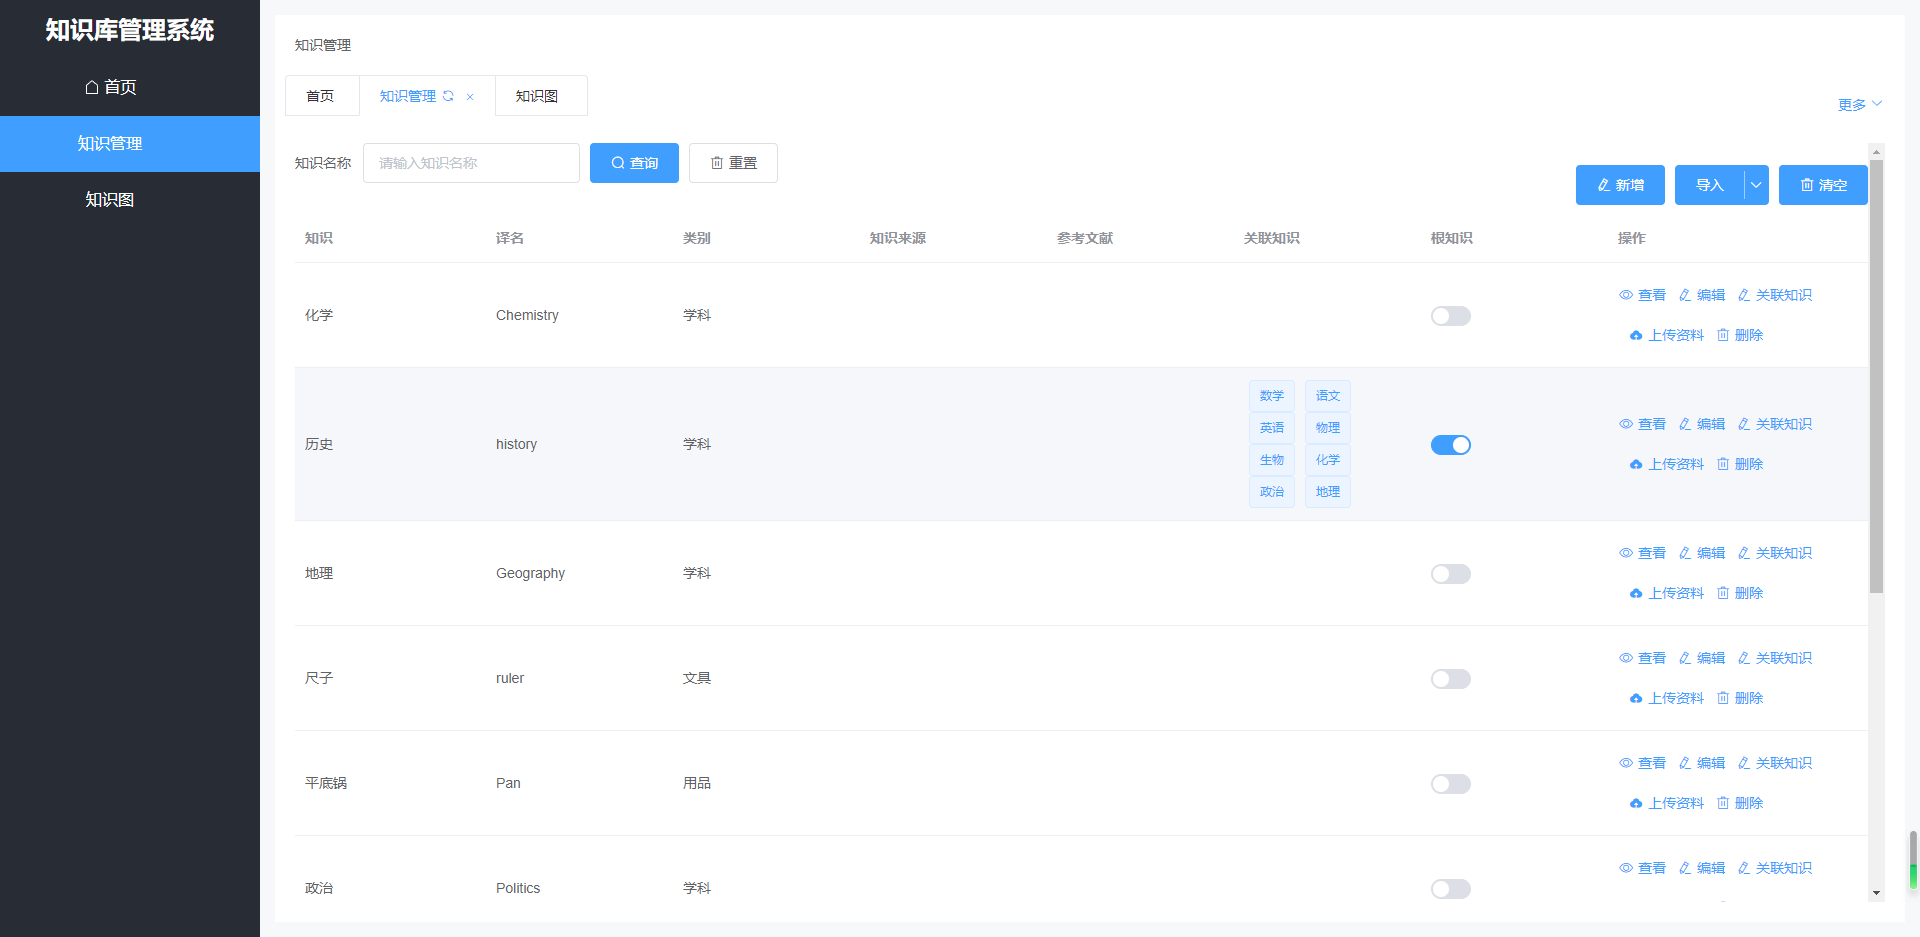View the 尺子 row with 查看

click(1642, 658)
